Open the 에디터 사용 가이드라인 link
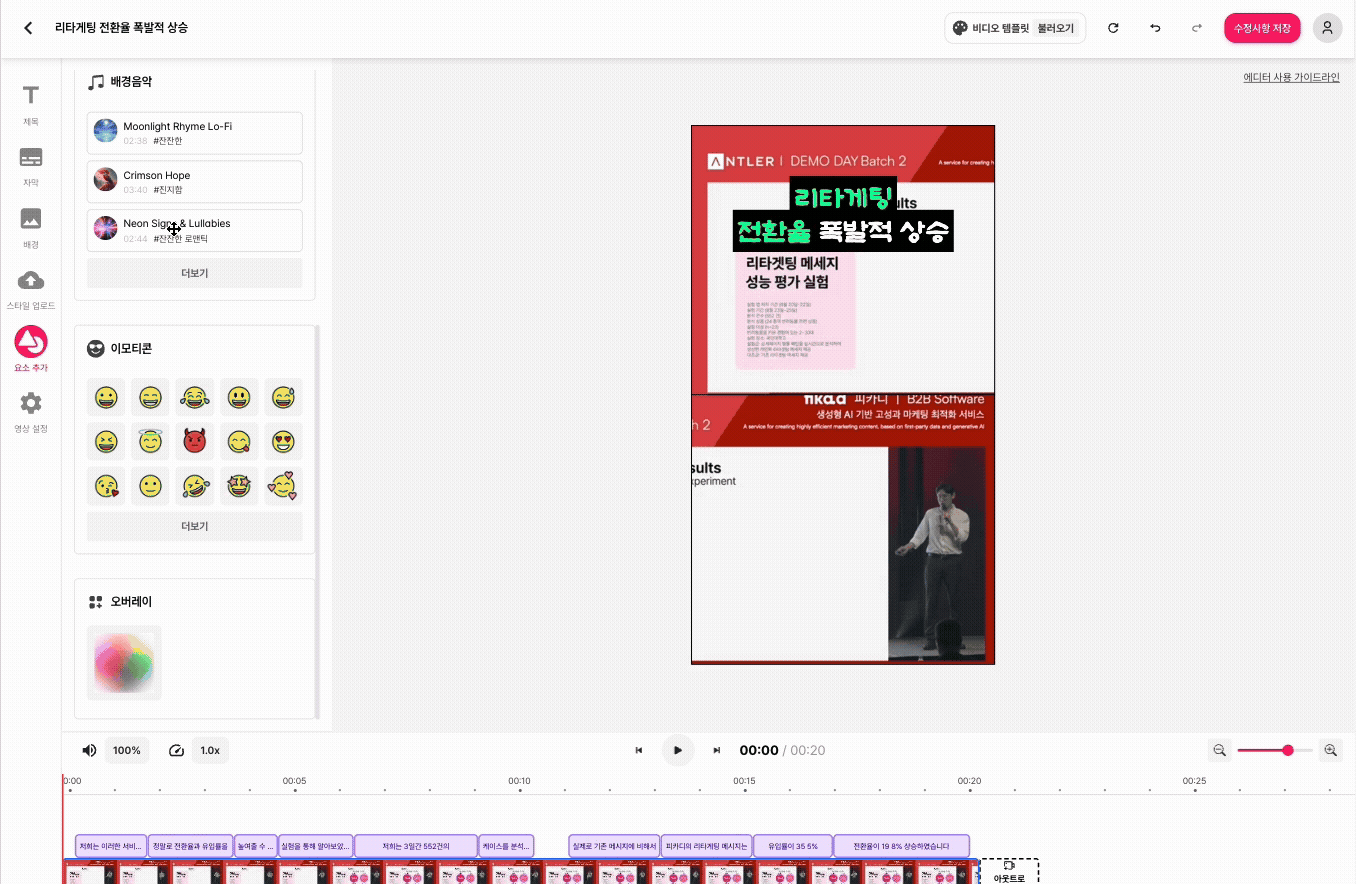Image resolution: width=1356 pixels, height=884 pixels. 1291,77
